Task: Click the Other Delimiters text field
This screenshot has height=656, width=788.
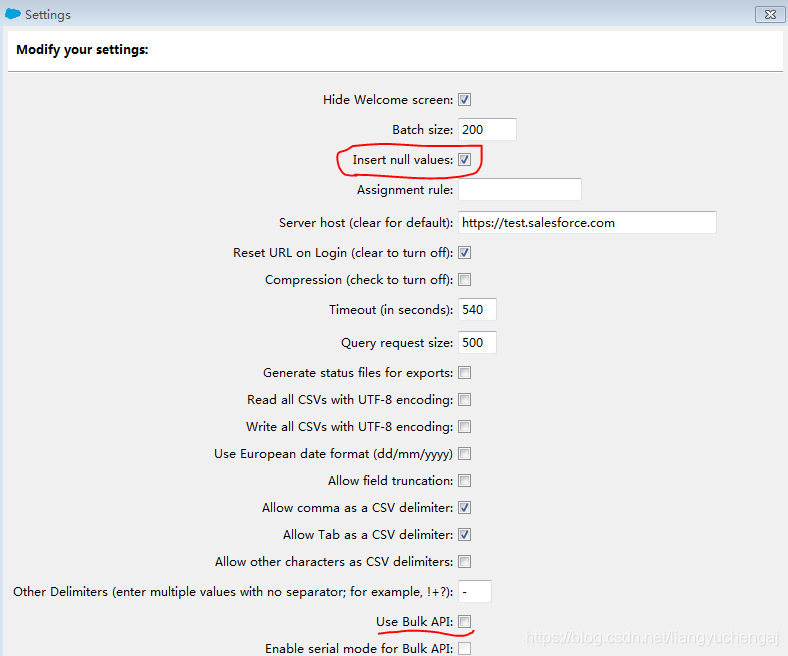Action: (x=474, y=592)
